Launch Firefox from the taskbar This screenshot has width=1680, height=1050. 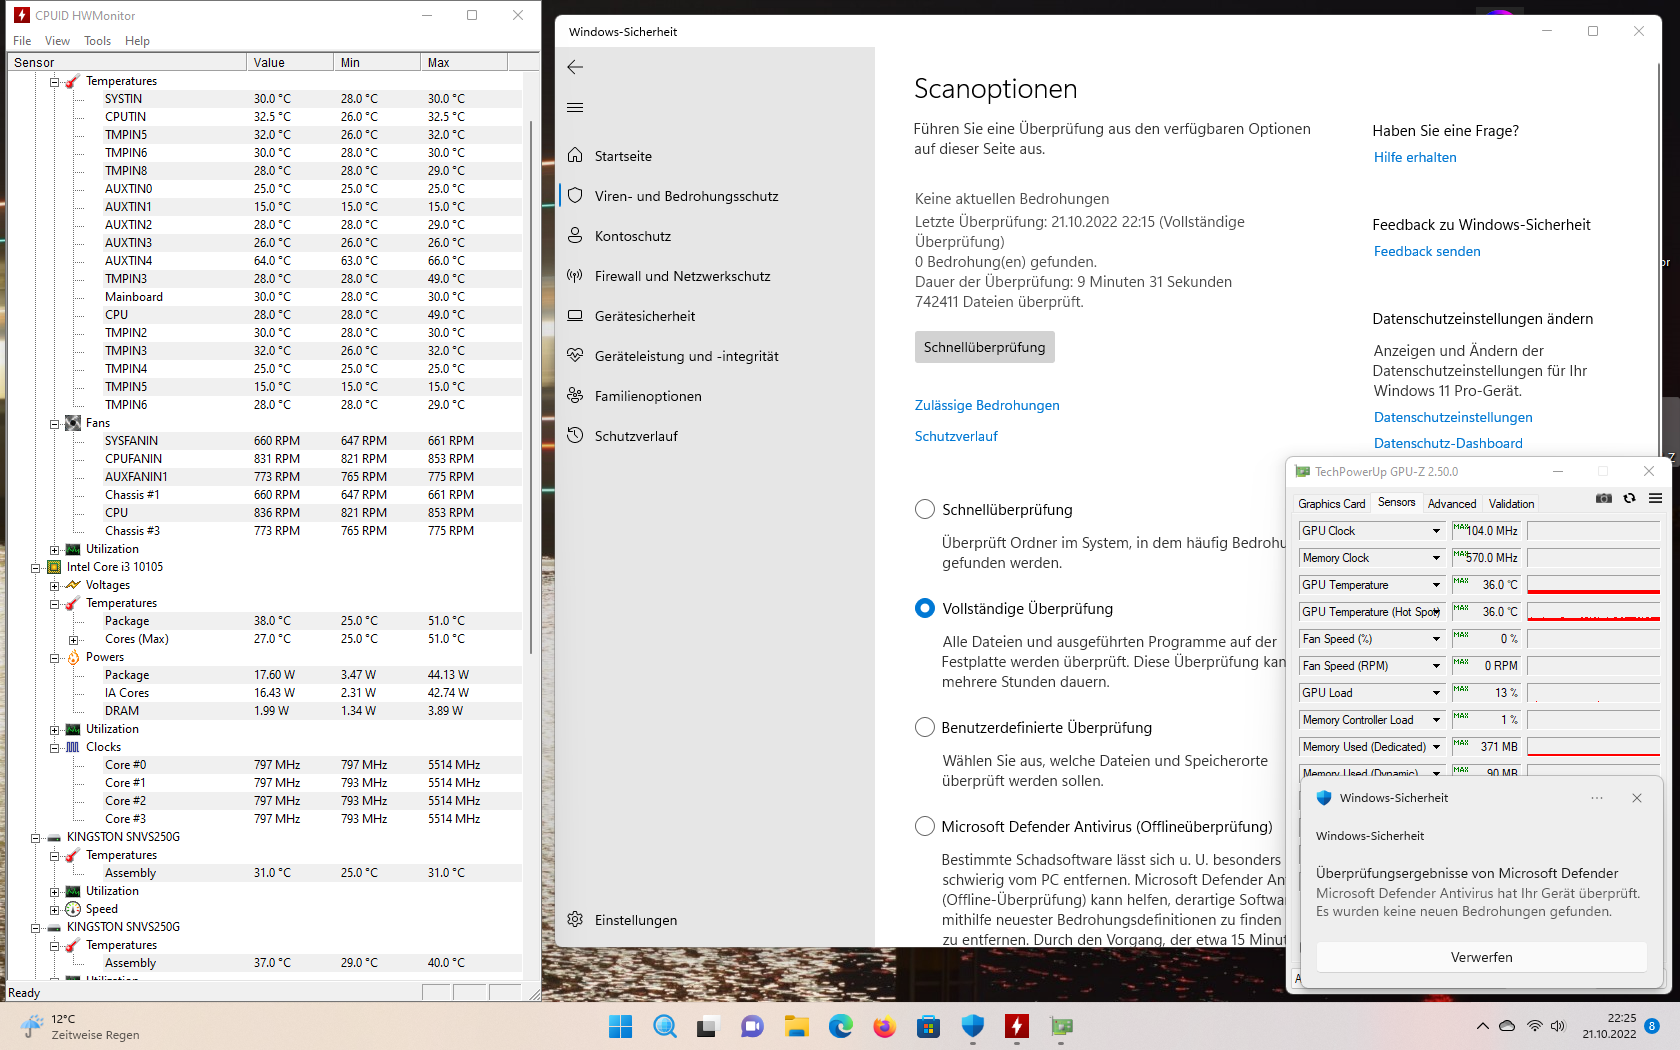coord(884,1026)
